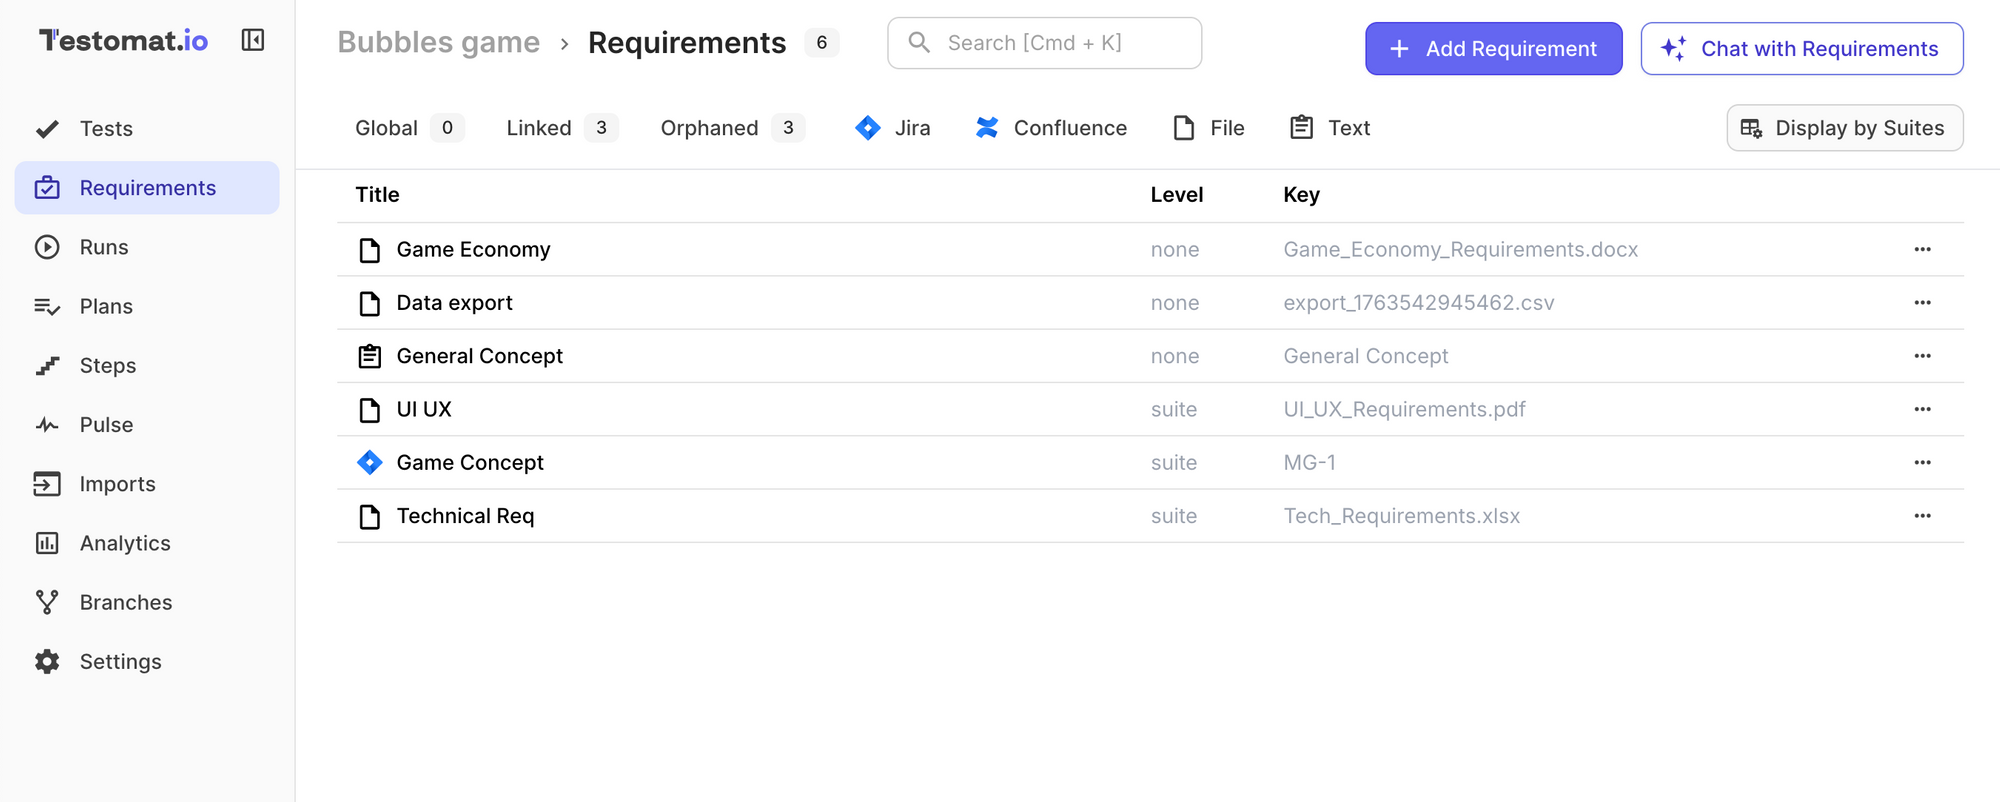
Task: Open more options for Data export row
Action: (1922, 303)
